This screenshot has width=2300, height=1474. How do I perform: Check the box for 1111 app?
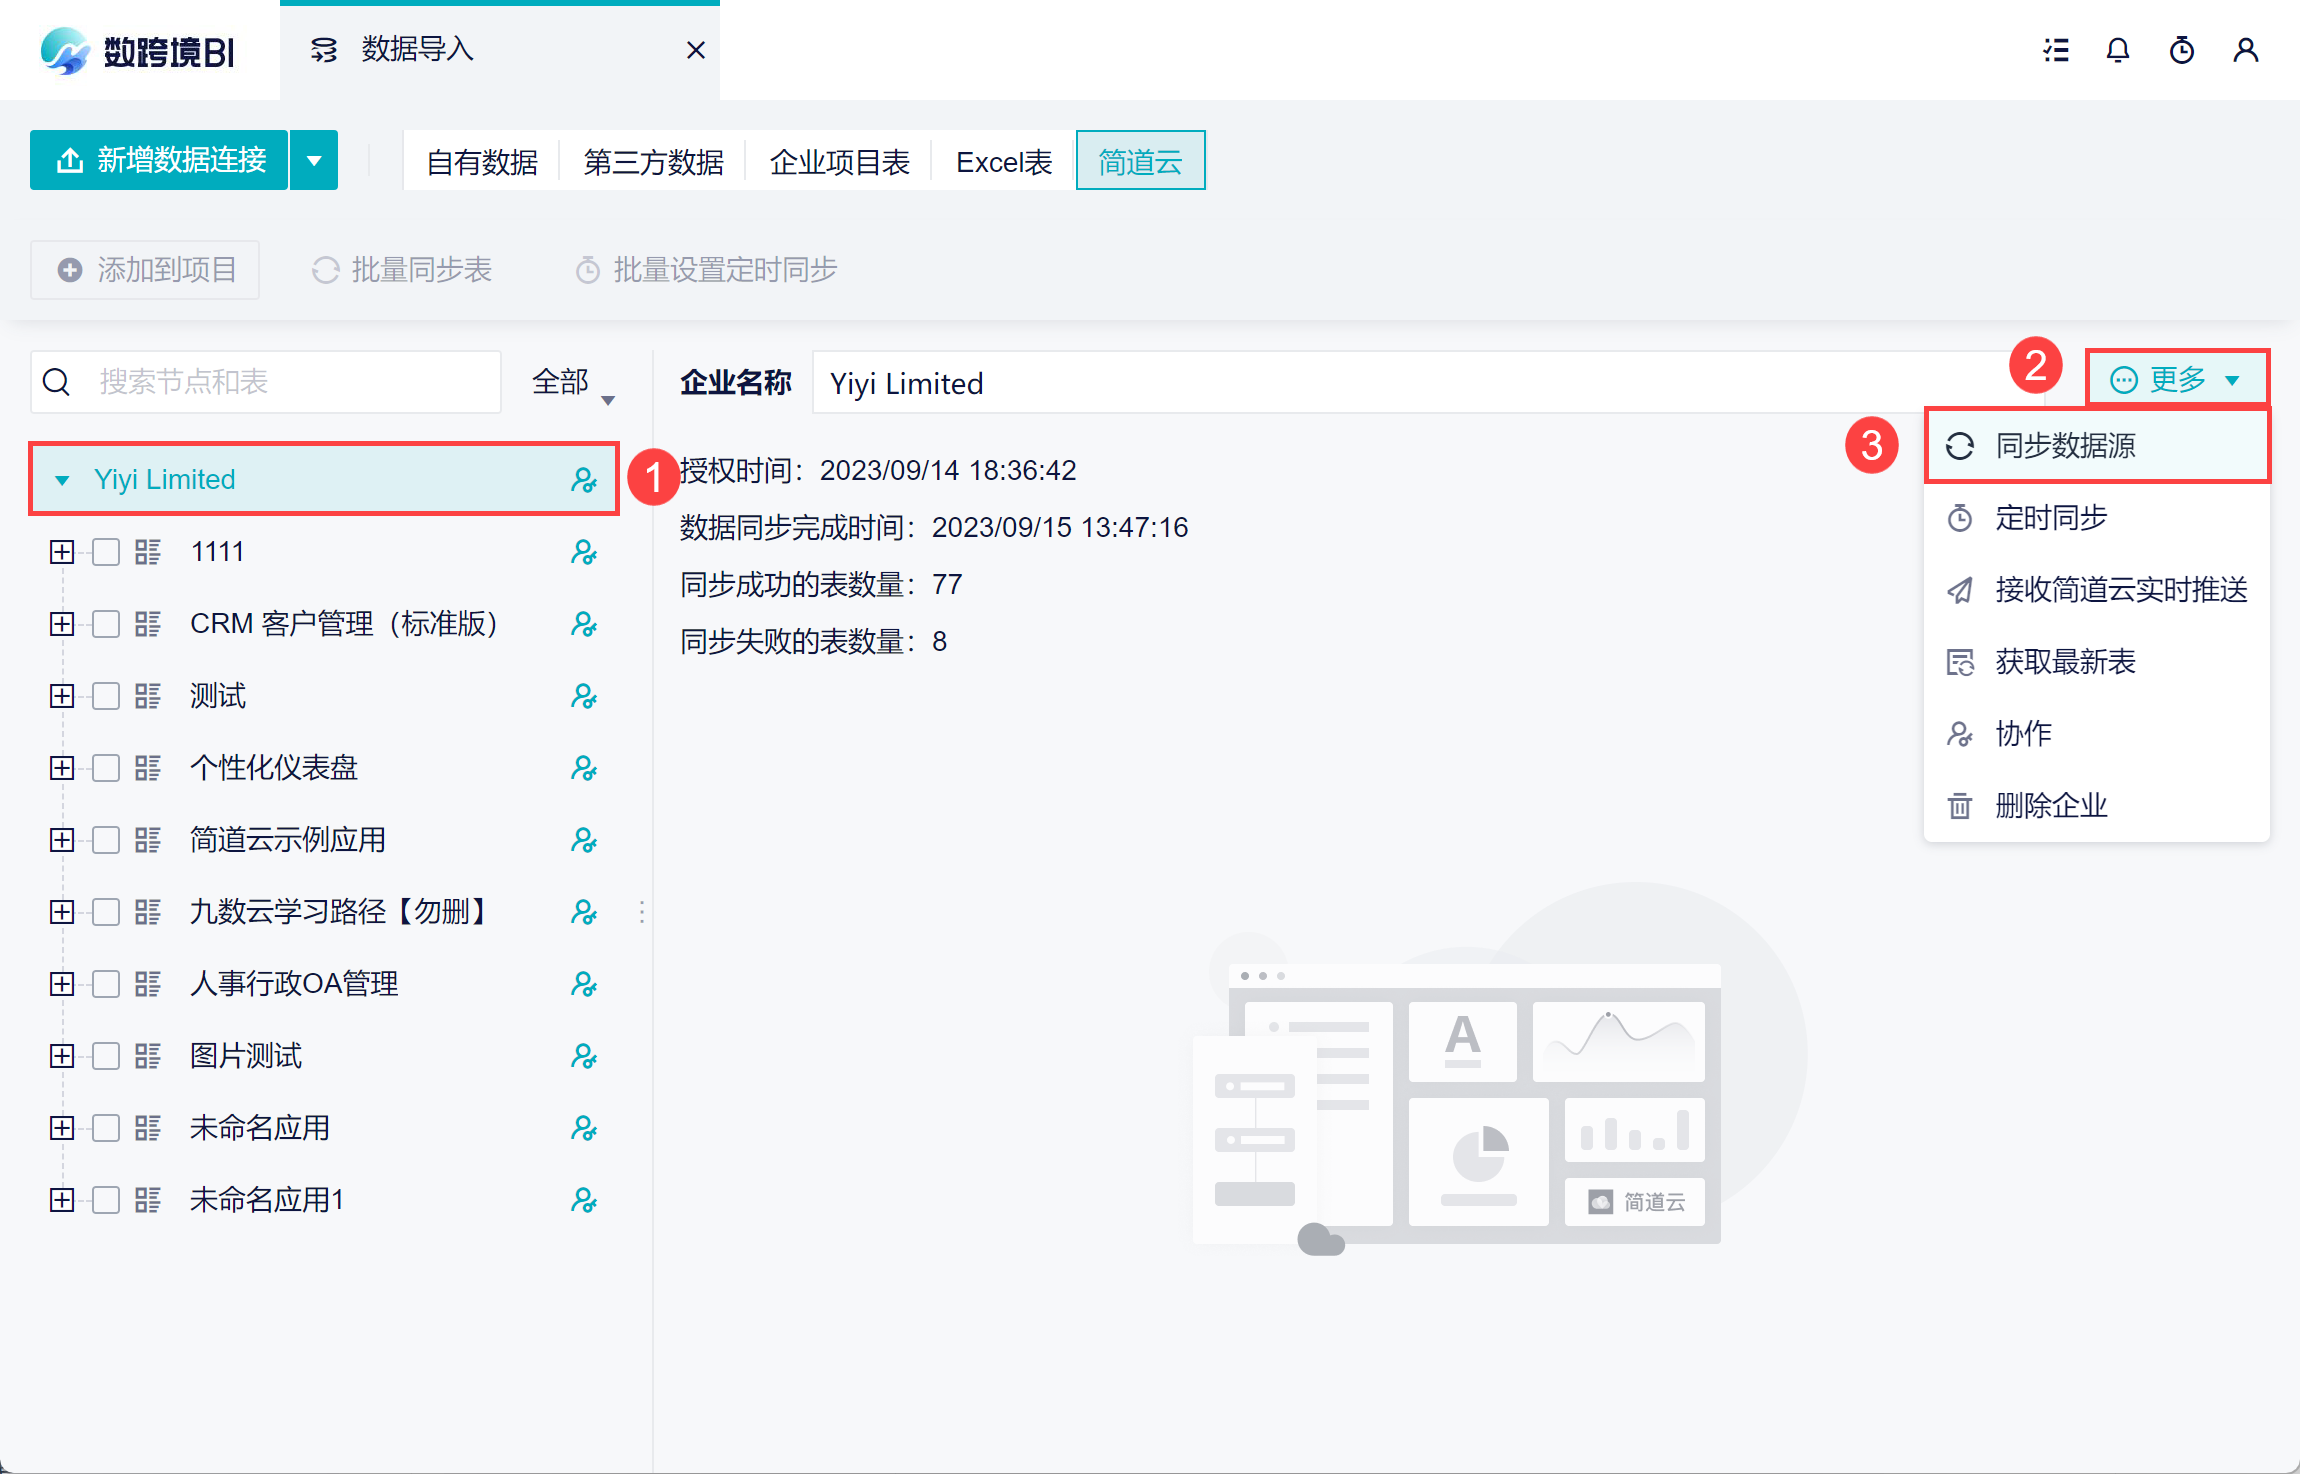(106, 552)
